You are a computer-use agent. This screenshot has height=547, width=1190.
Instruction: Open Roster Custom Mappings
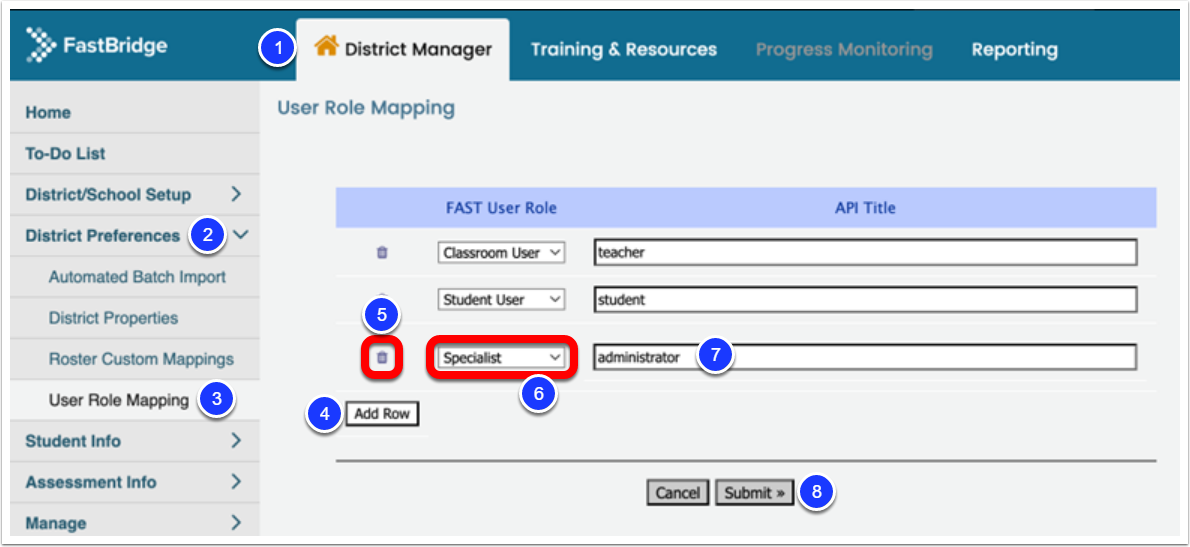[141, 359]
